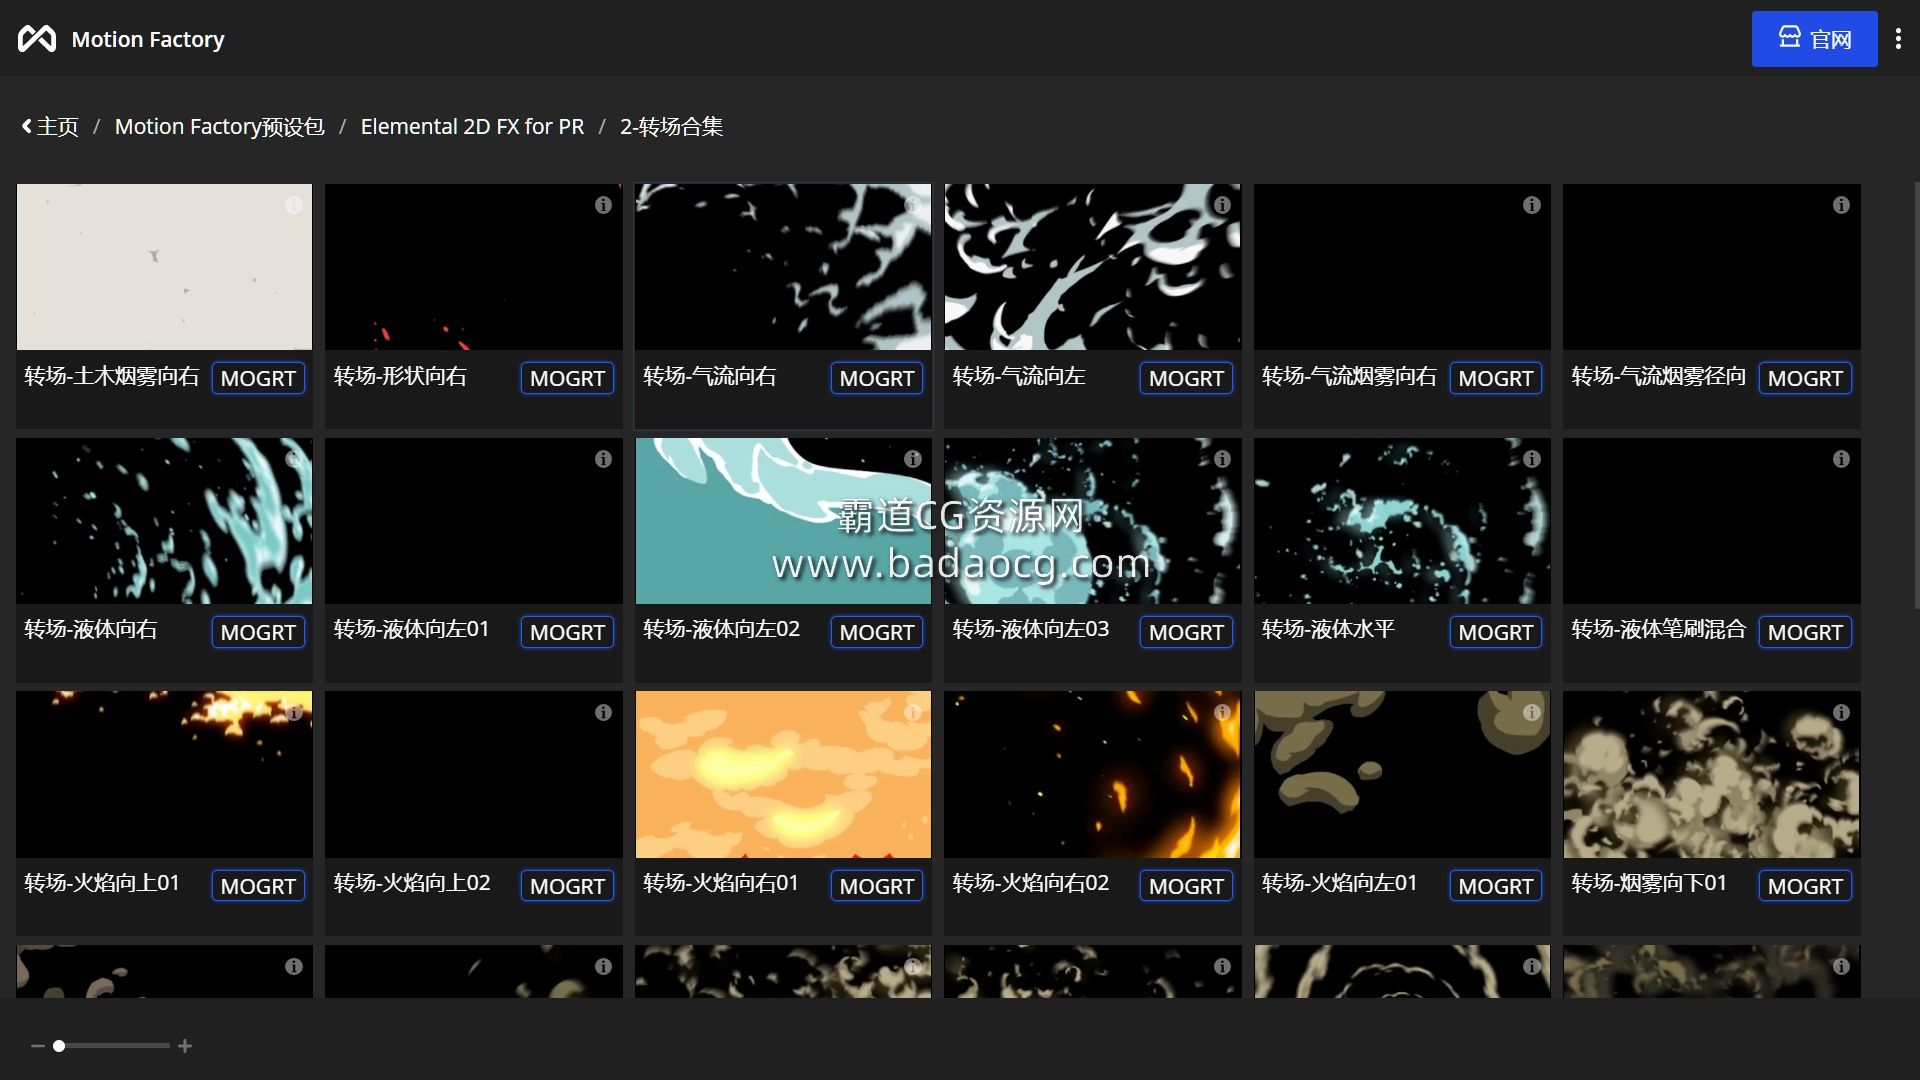The height and width of the screenshot is (1080, 1920).
Task: Click MOGRT badge for 转场-液体向左02
Action: (877, 632)
